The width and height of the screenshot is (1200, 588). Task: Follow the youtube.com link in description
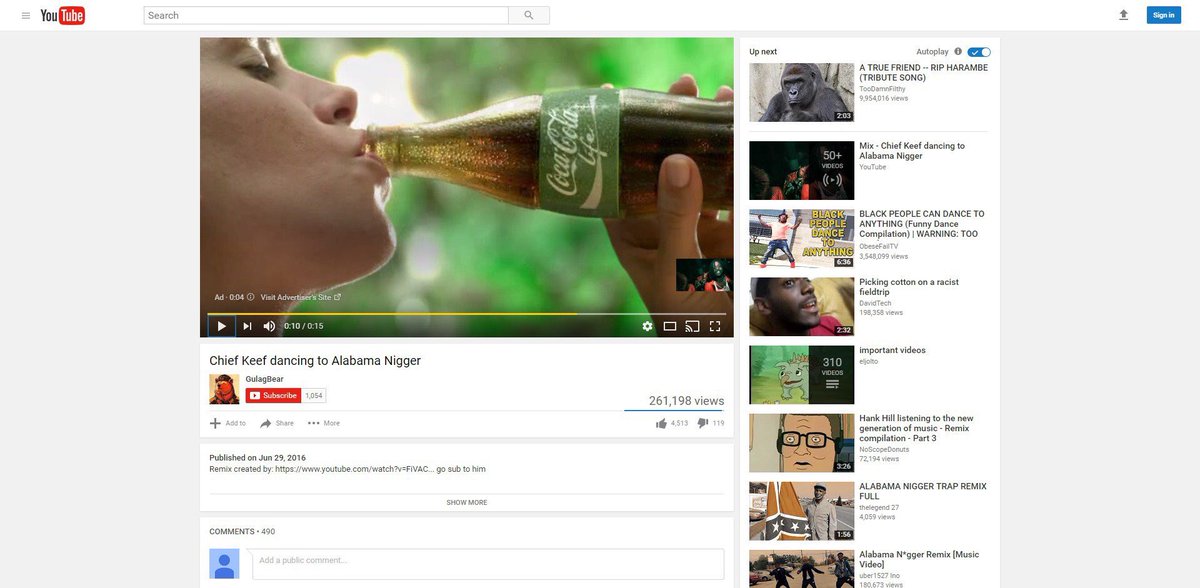coord(354,469)
